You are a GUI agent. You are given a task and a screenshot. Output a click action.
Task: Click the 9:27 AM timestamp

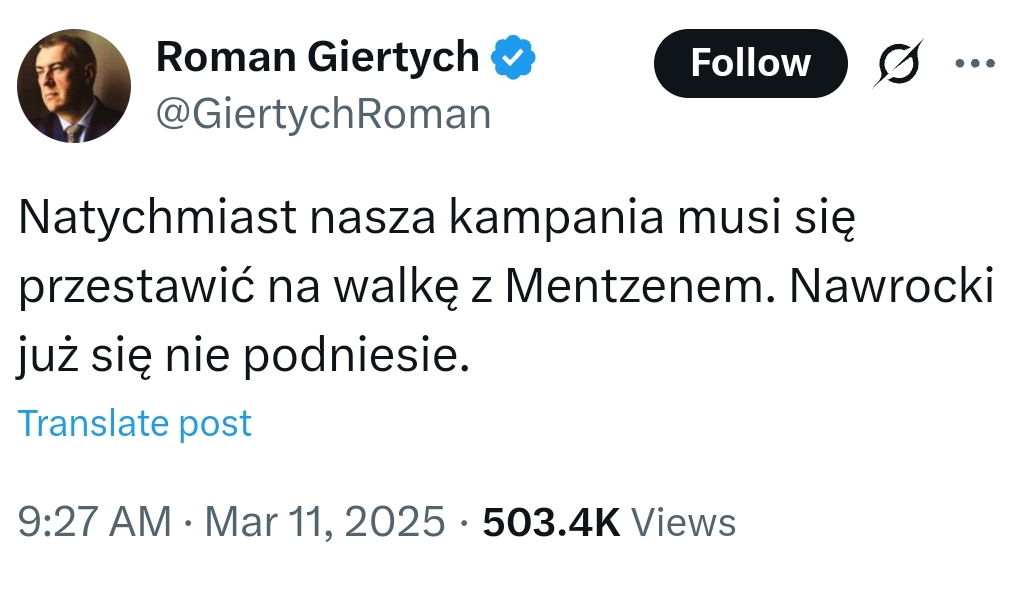(x=95, y=522)
